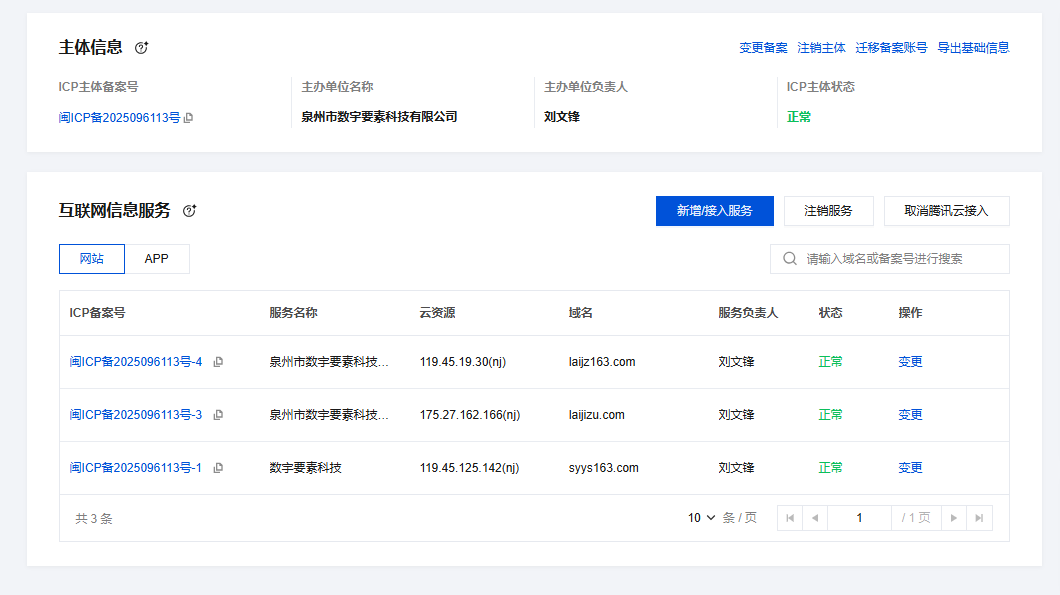Click company name 泉州市数宇要素科技有限公司

coord(379,117)
